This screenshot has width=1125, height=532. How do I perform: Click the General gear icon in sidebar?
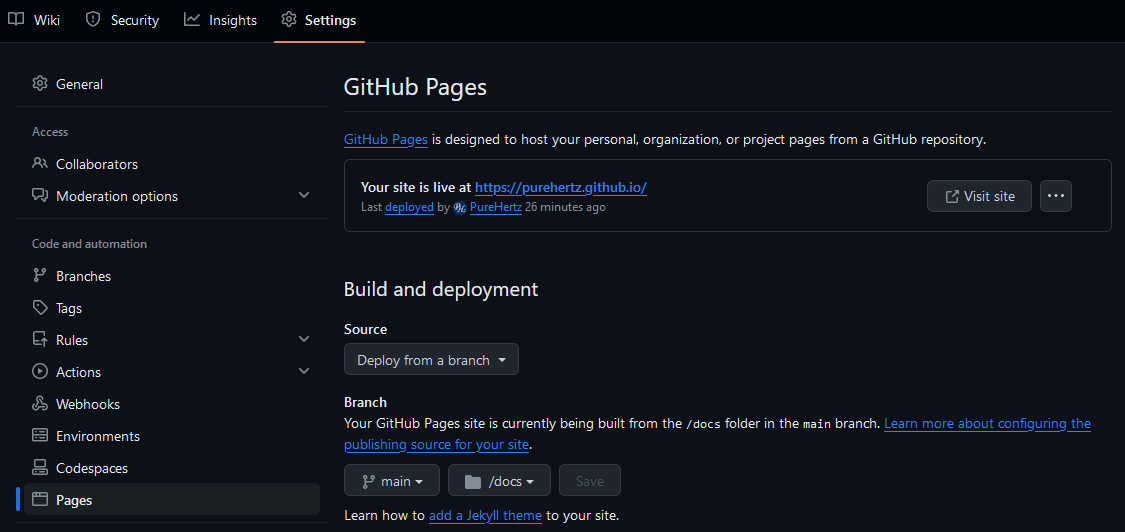(x=40, y=83)
